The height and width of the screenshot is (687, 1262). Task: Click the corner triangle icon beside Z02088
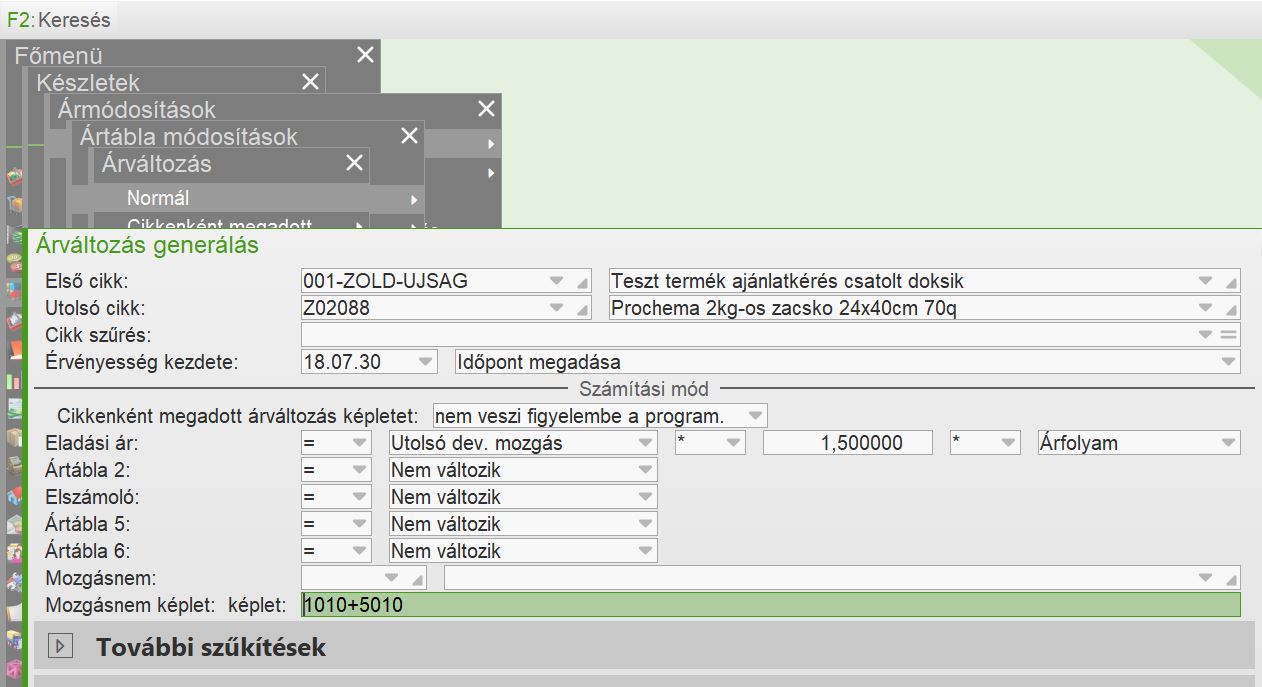point(582,311)
